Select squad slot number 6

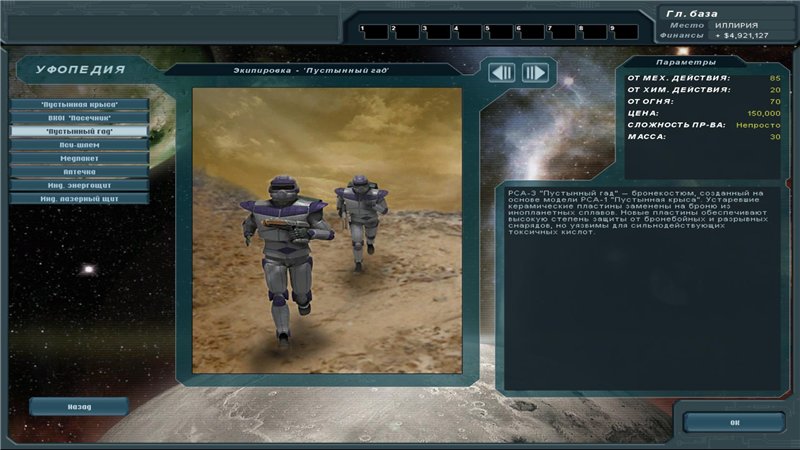pos(531,32)
